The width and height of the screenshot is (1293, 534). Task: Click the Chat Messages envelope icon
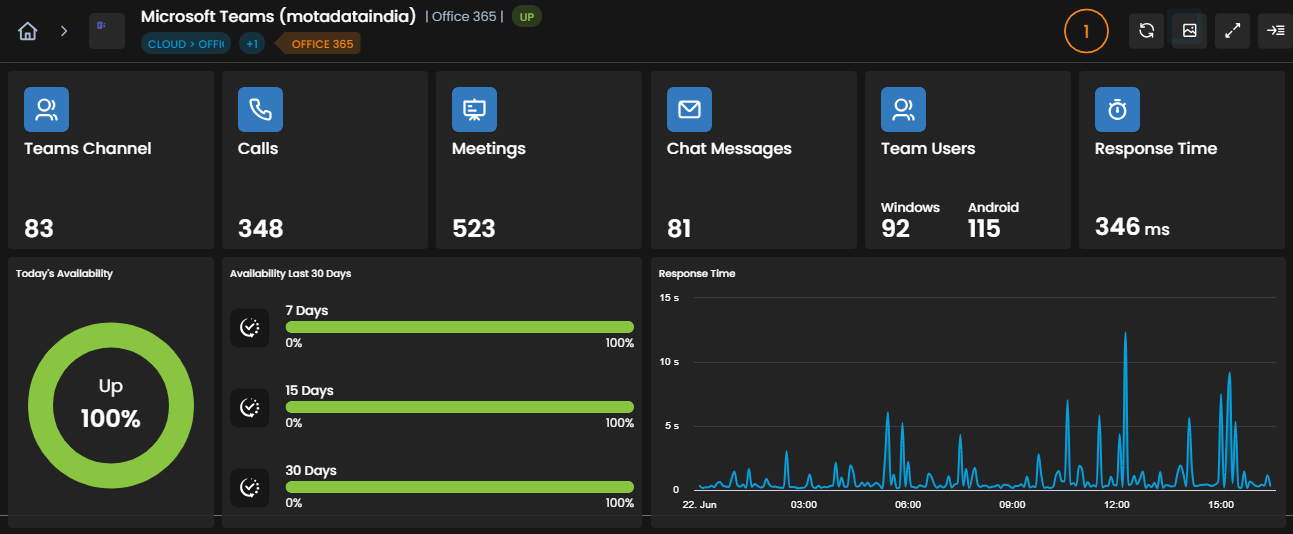coord(689,110)
